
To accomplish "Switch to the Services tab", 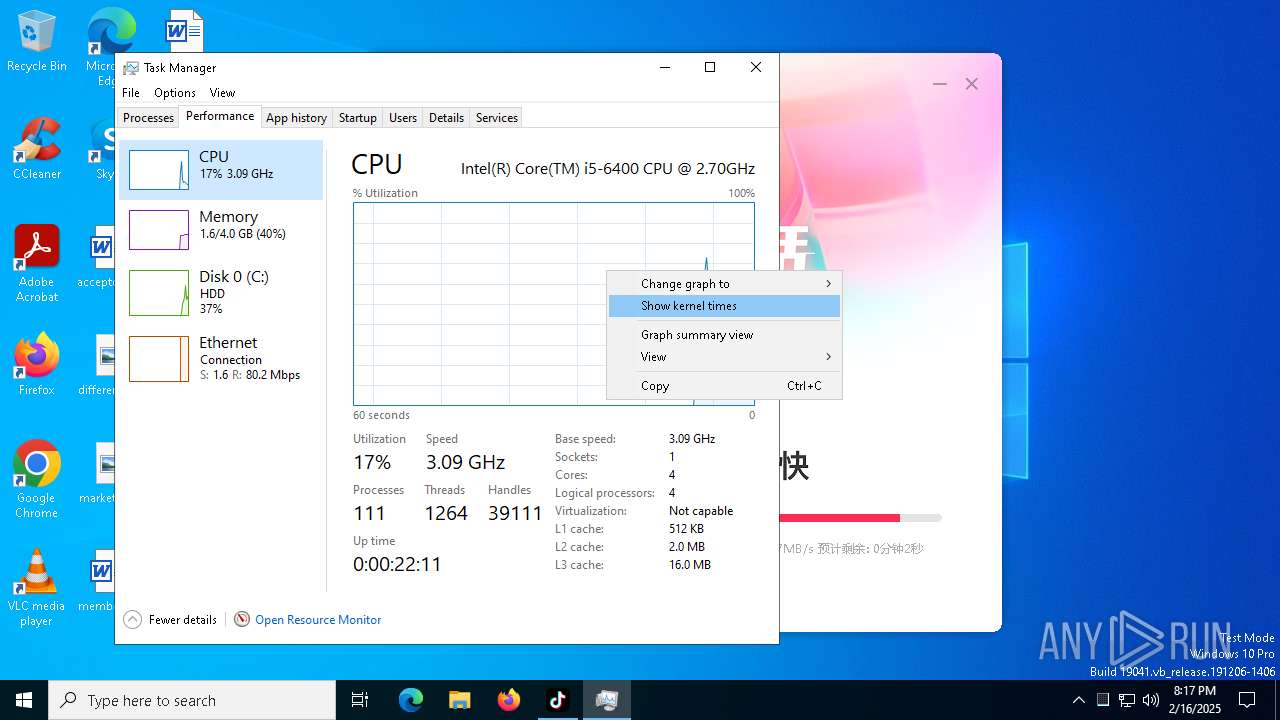I will [497, 118].
